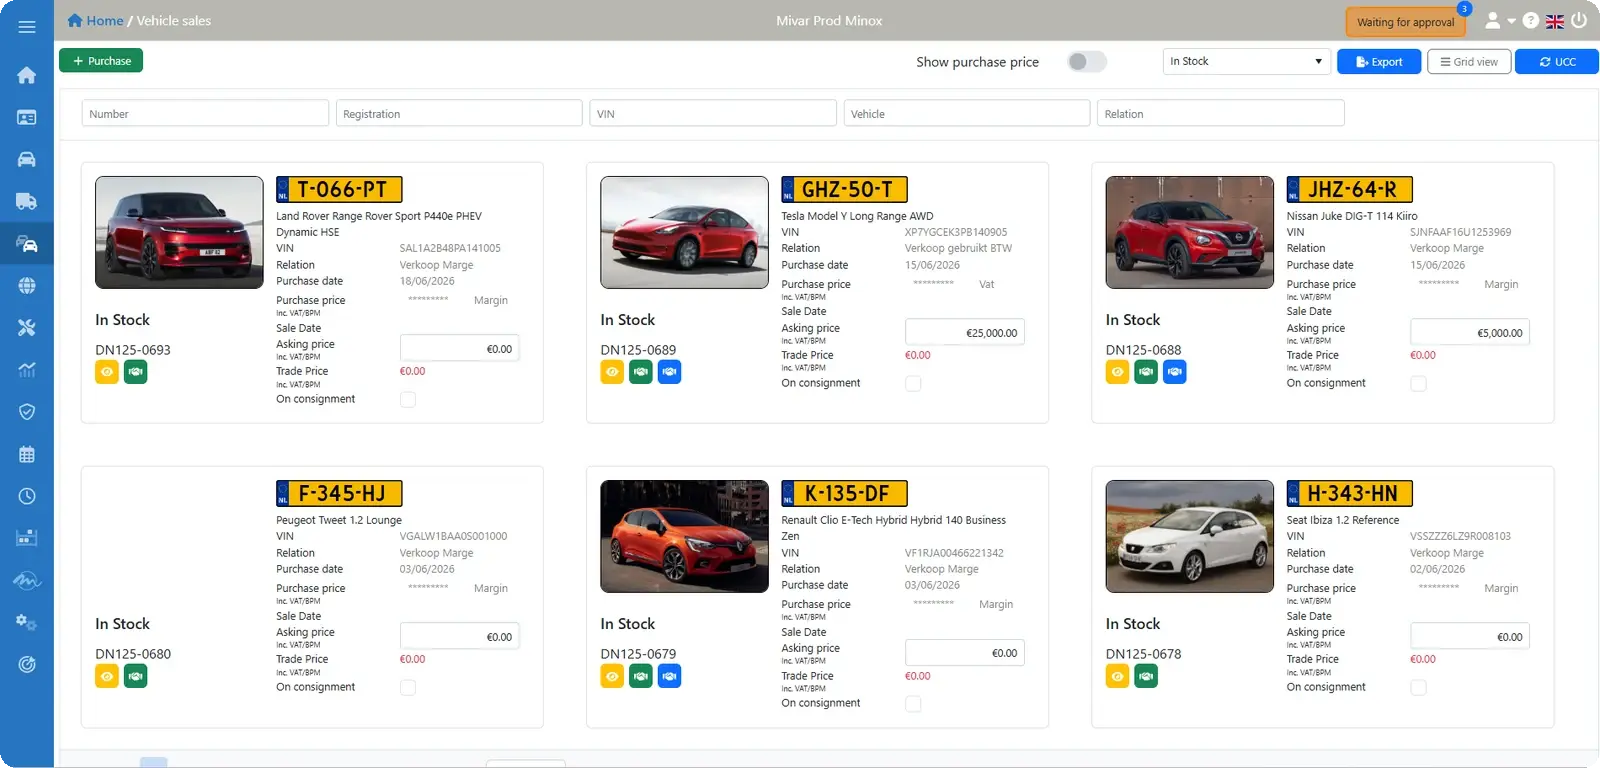Open the calendar icon in the sidebar
The height and width of the screenshot is (768, 1600).
click(27, 453)
